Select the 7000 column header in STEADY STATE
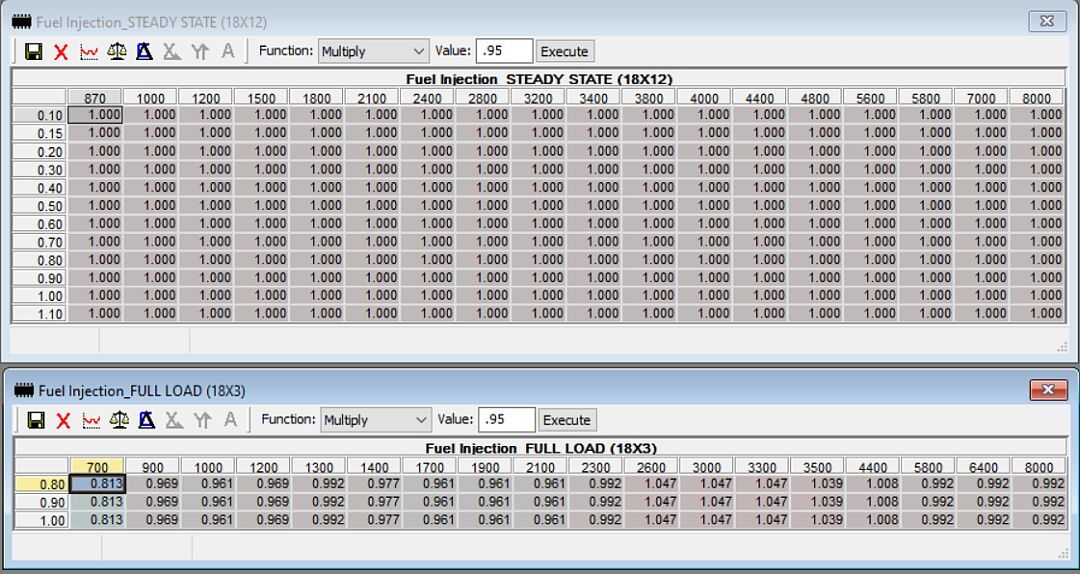The width and height of the screenshot is (1080, 574). [982, 98]
